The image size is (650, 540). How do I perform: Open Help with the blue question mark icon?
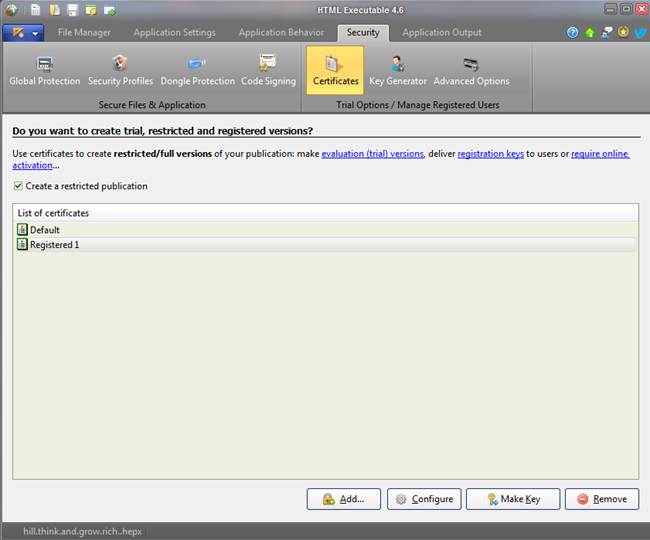(x=572, y=32)
